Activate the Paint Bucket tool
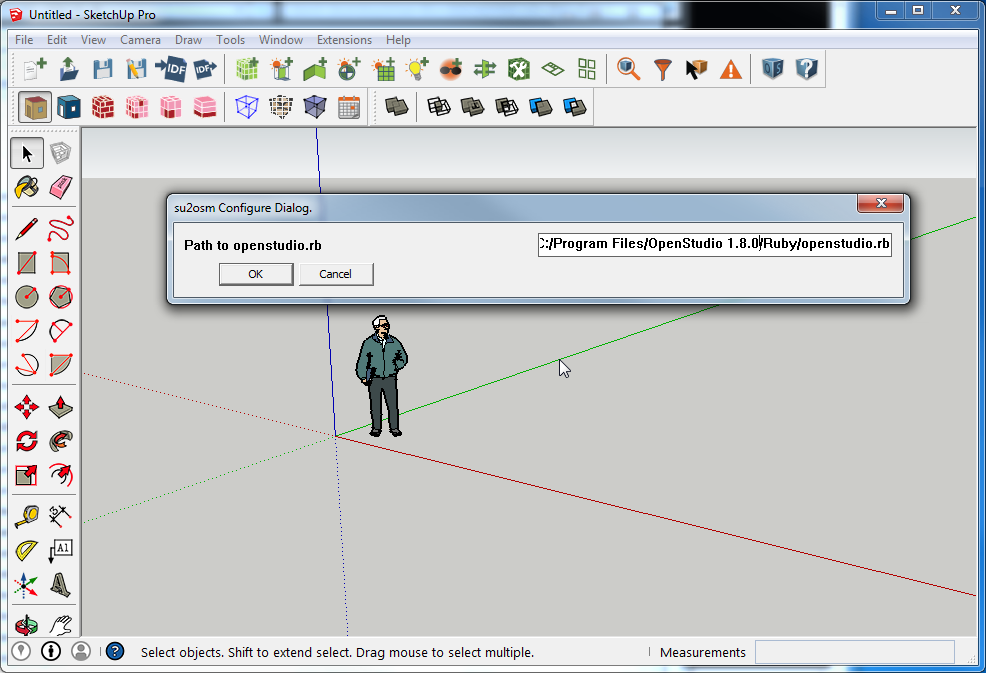Image resolution: width=986 pixels, height=673 pixels. tap(27, 187)
